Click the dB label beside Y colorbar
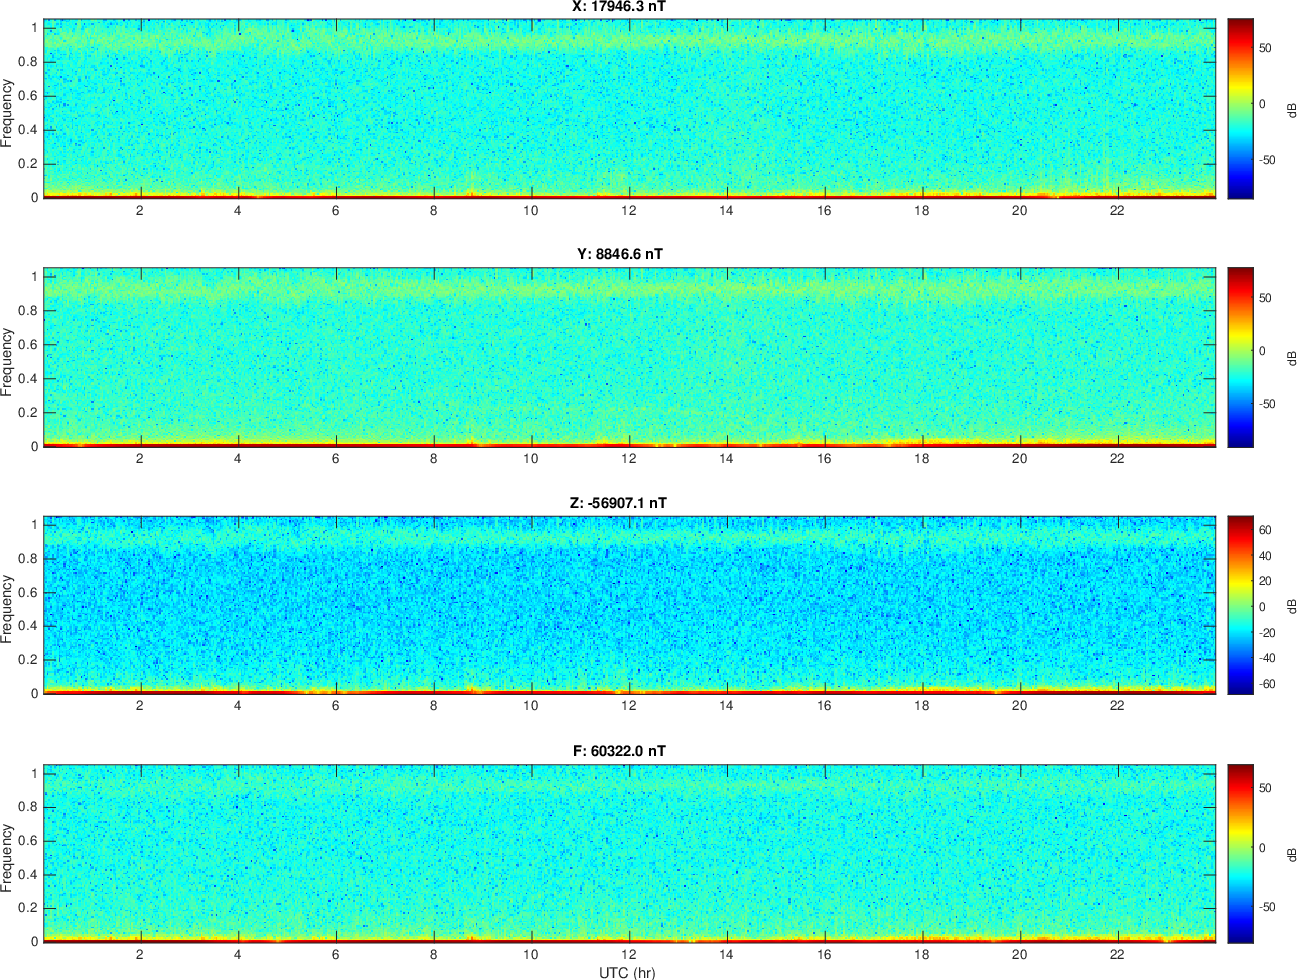1297x980 pixels. point(1291,357)
